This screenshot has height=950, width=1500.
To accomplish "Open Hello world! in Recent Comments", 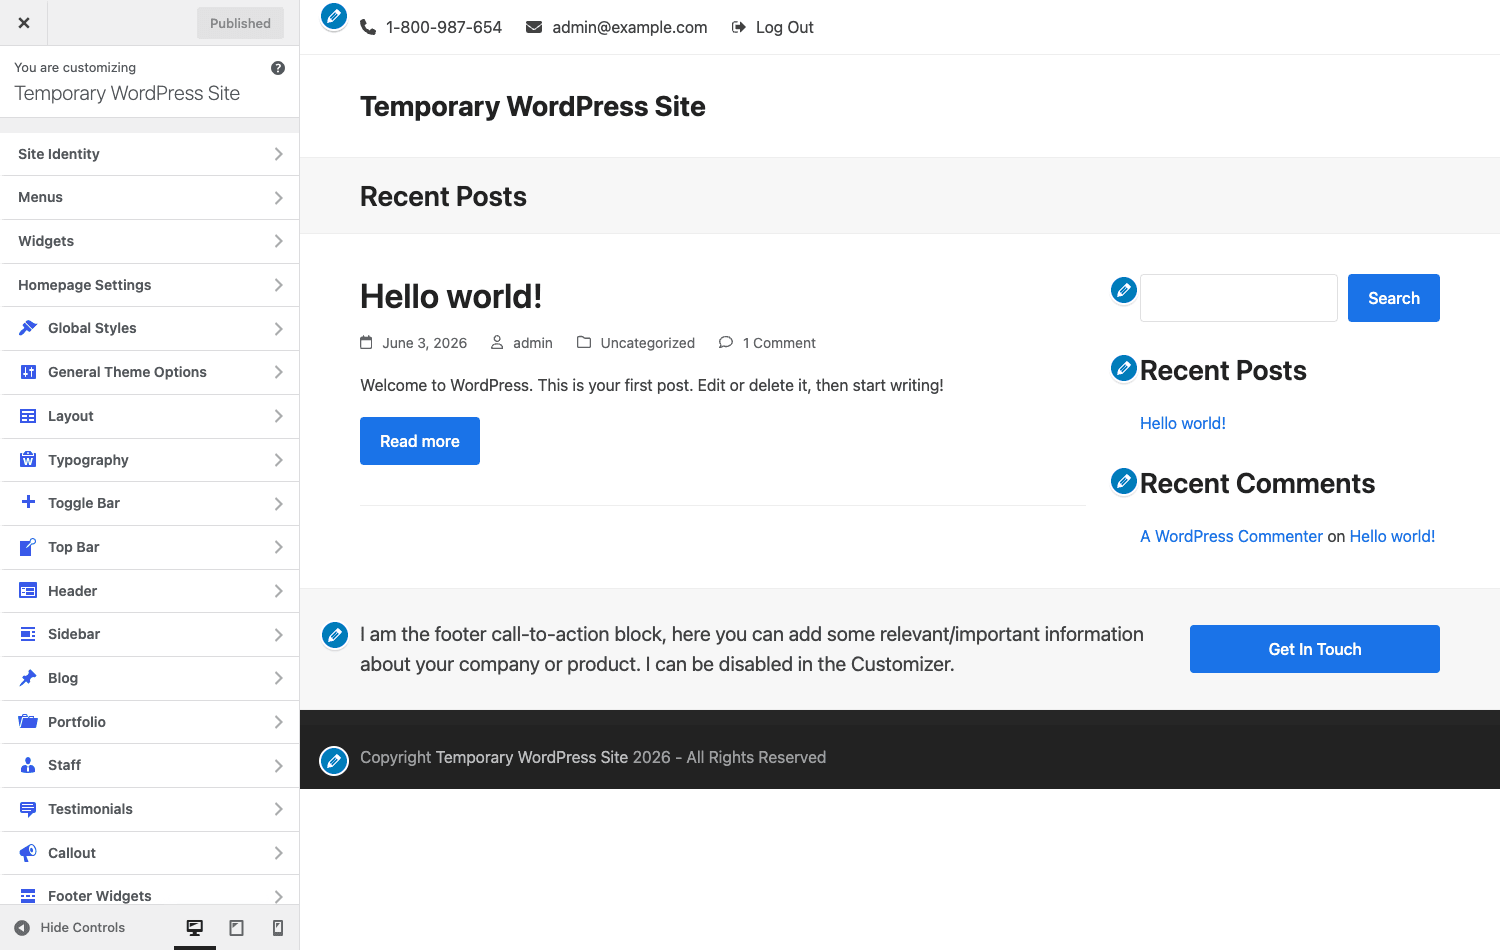I will 1392,536.
